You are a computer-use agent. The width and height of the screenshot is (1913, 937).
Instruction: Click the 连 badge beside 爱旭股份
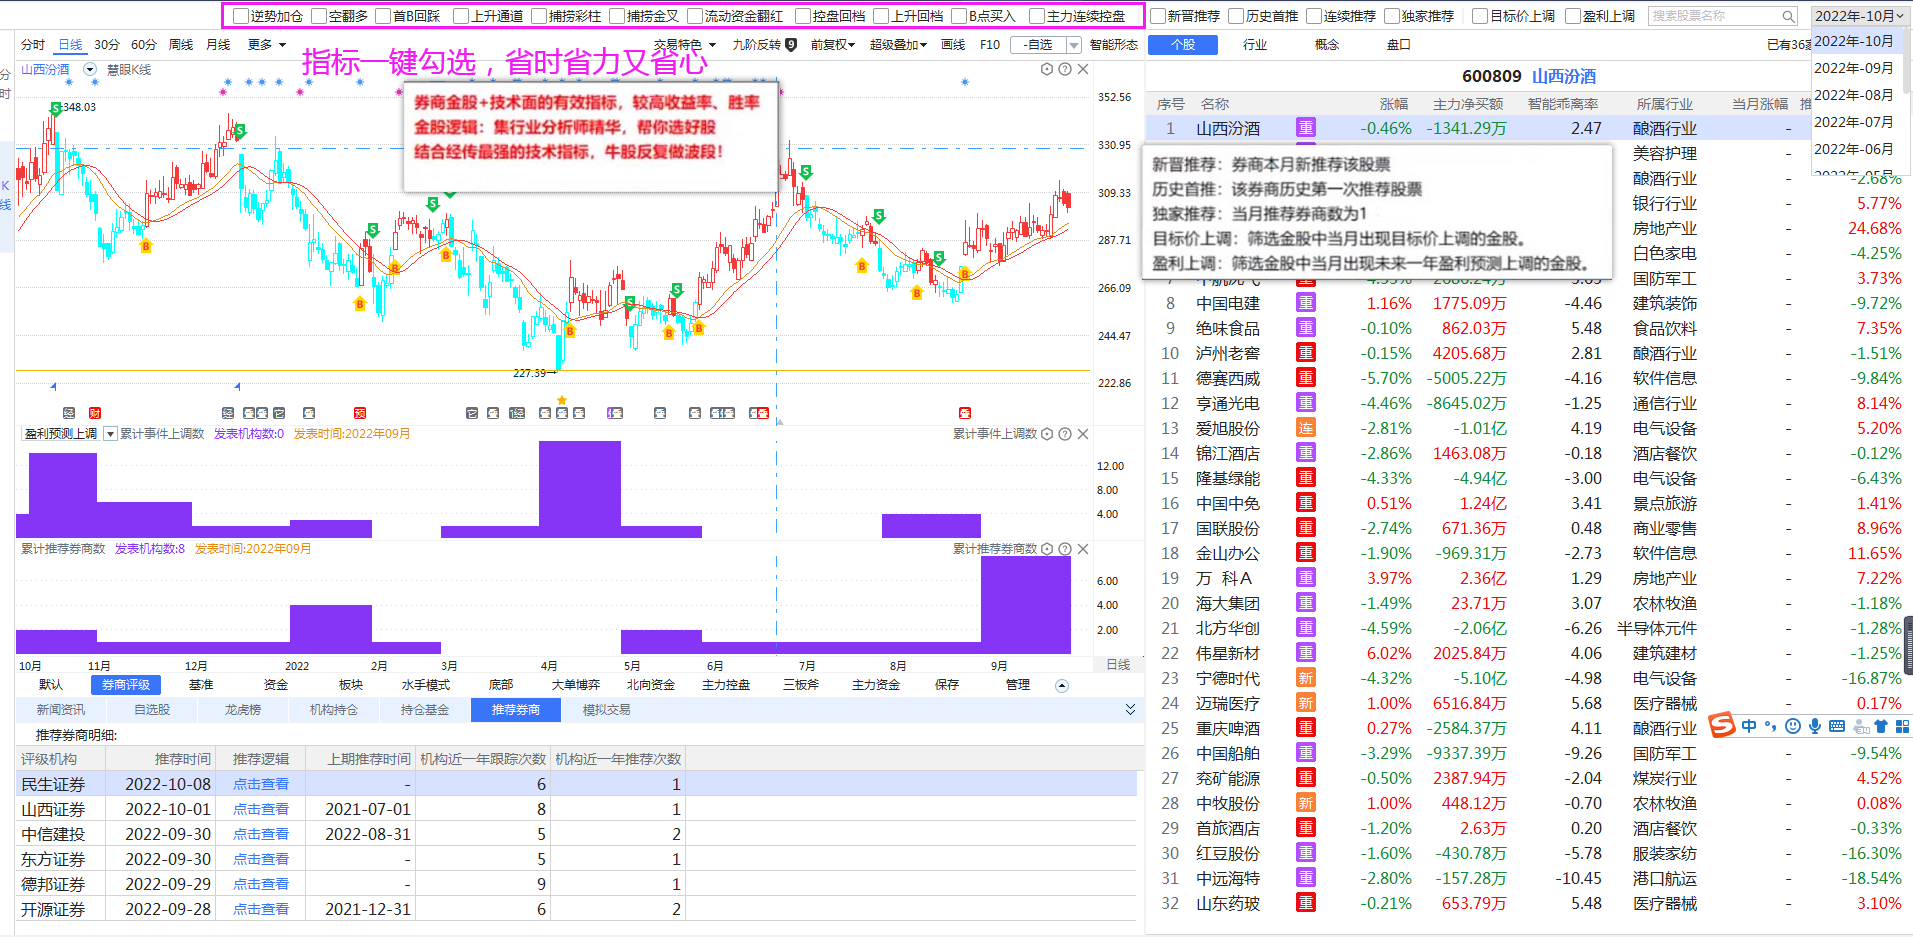[1306, 428]
